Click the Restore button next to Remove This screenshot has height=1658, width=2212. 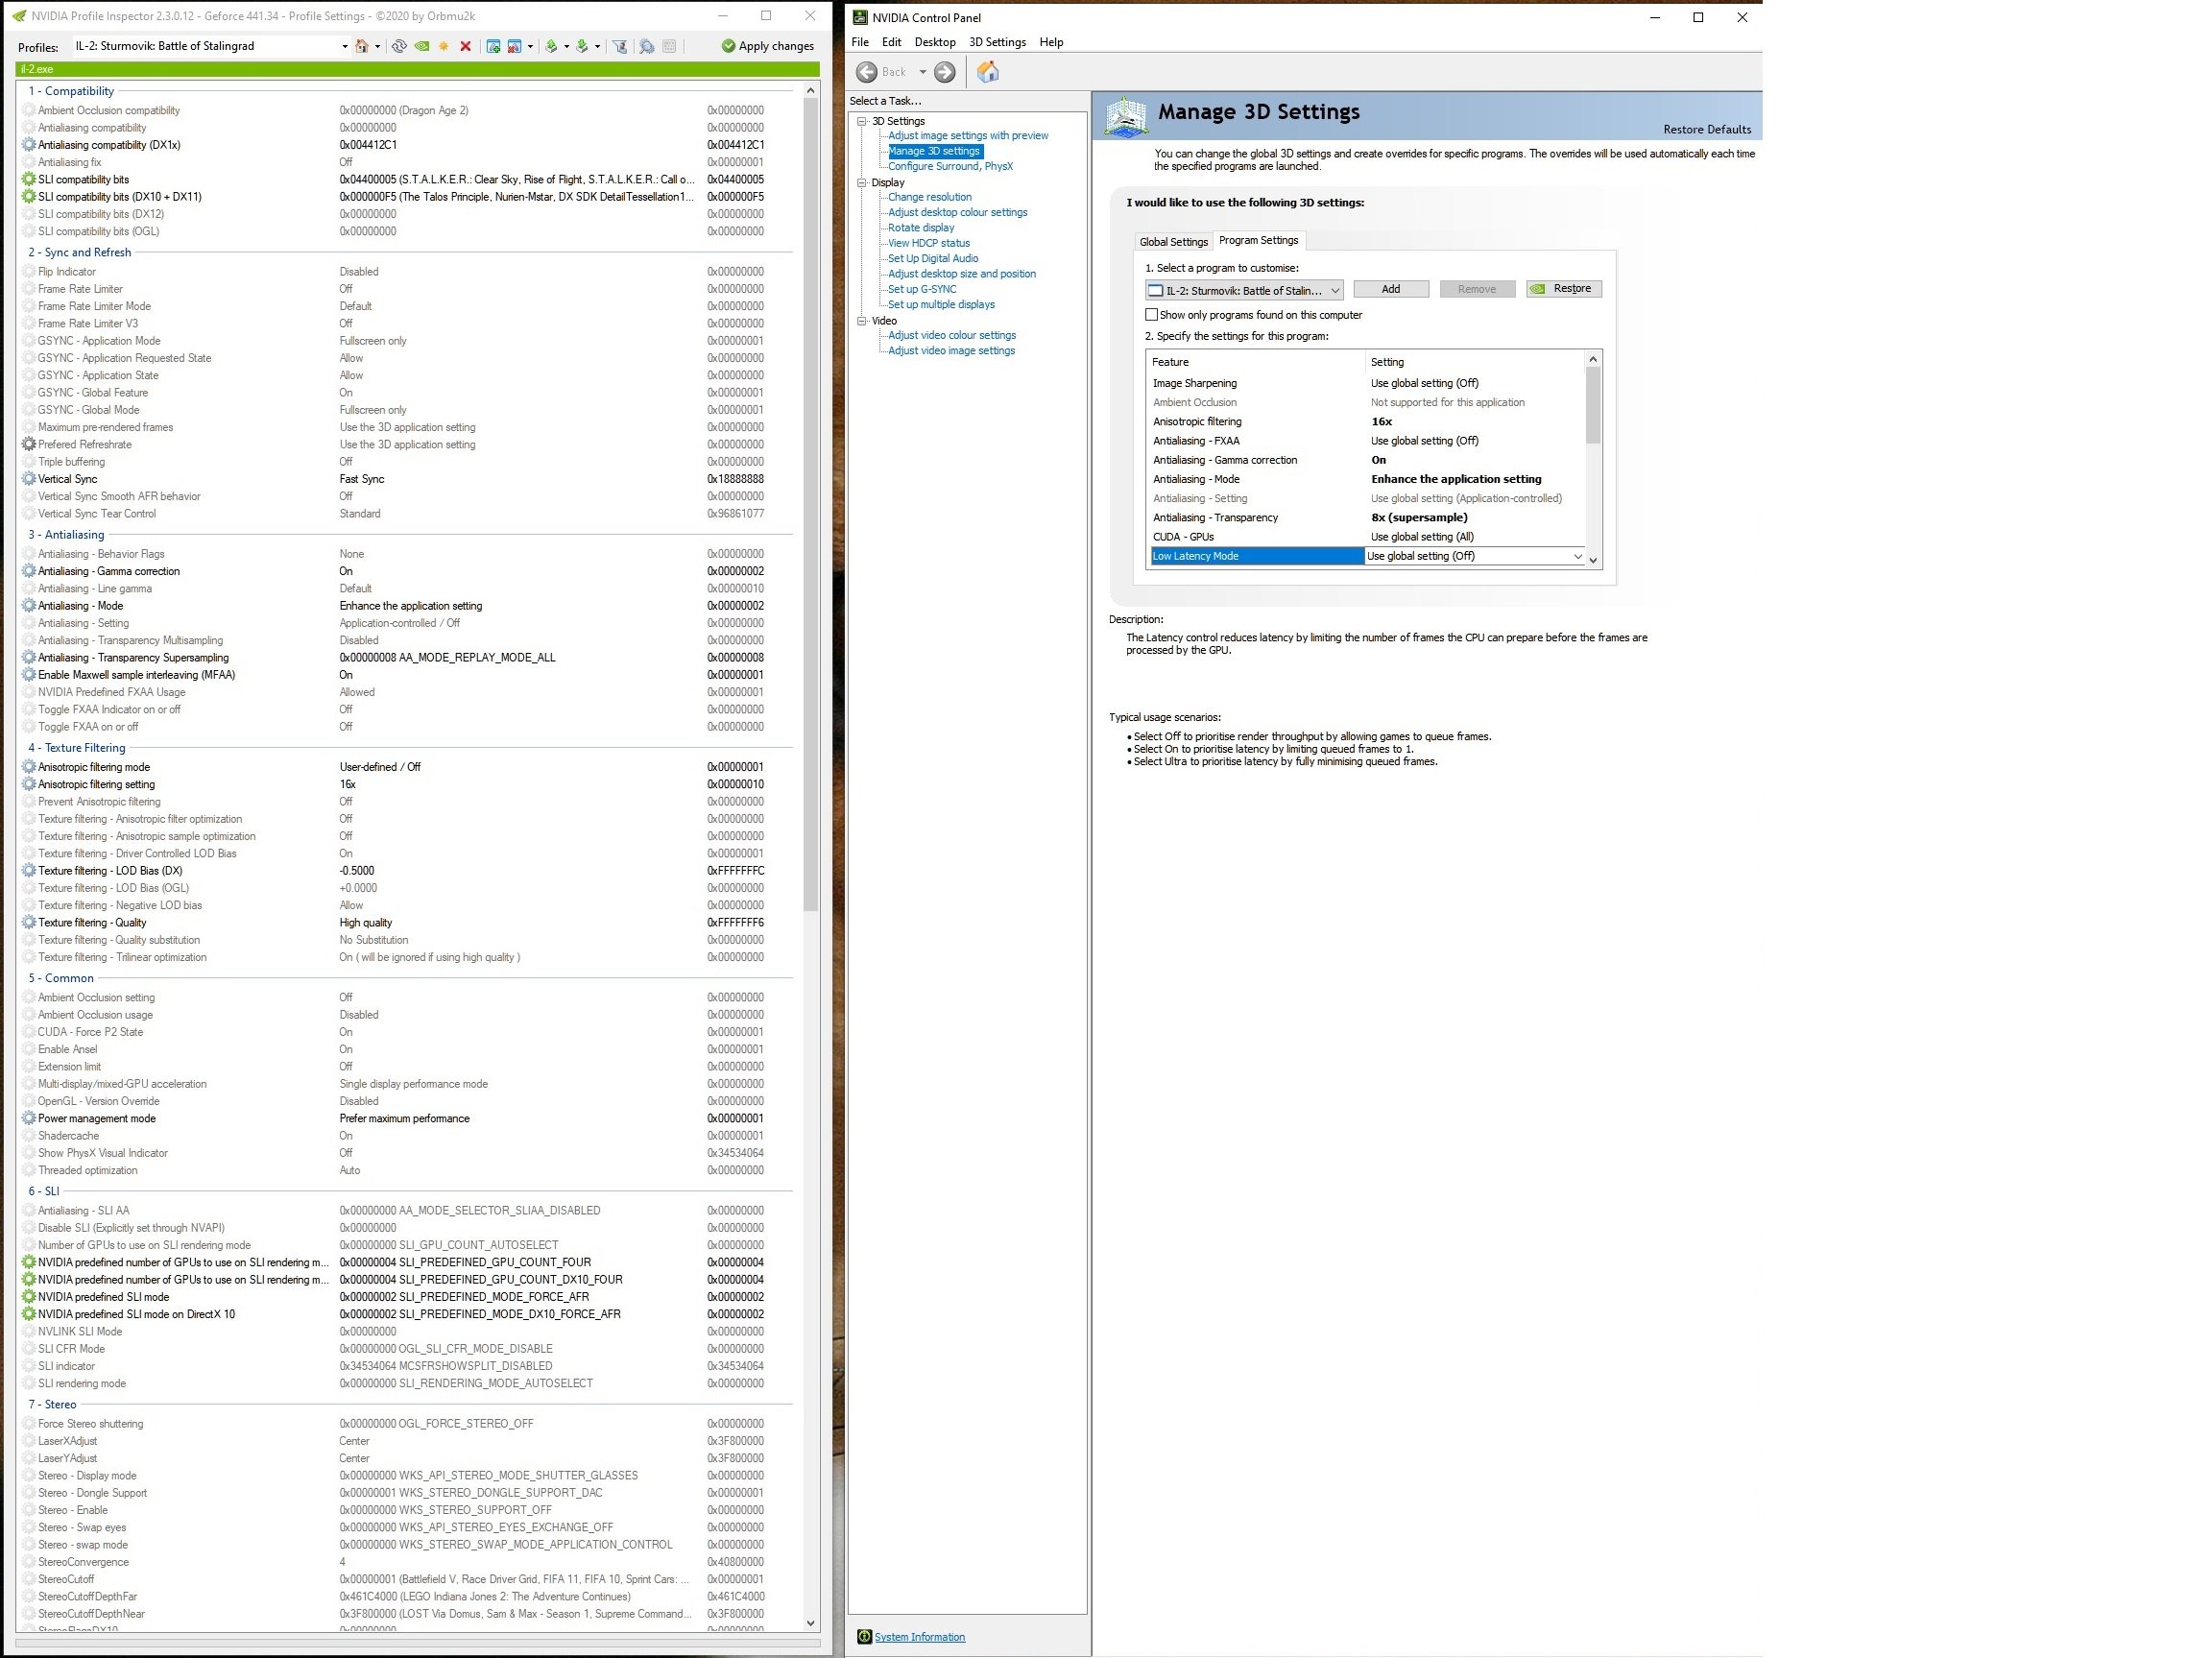point(1564,289)
